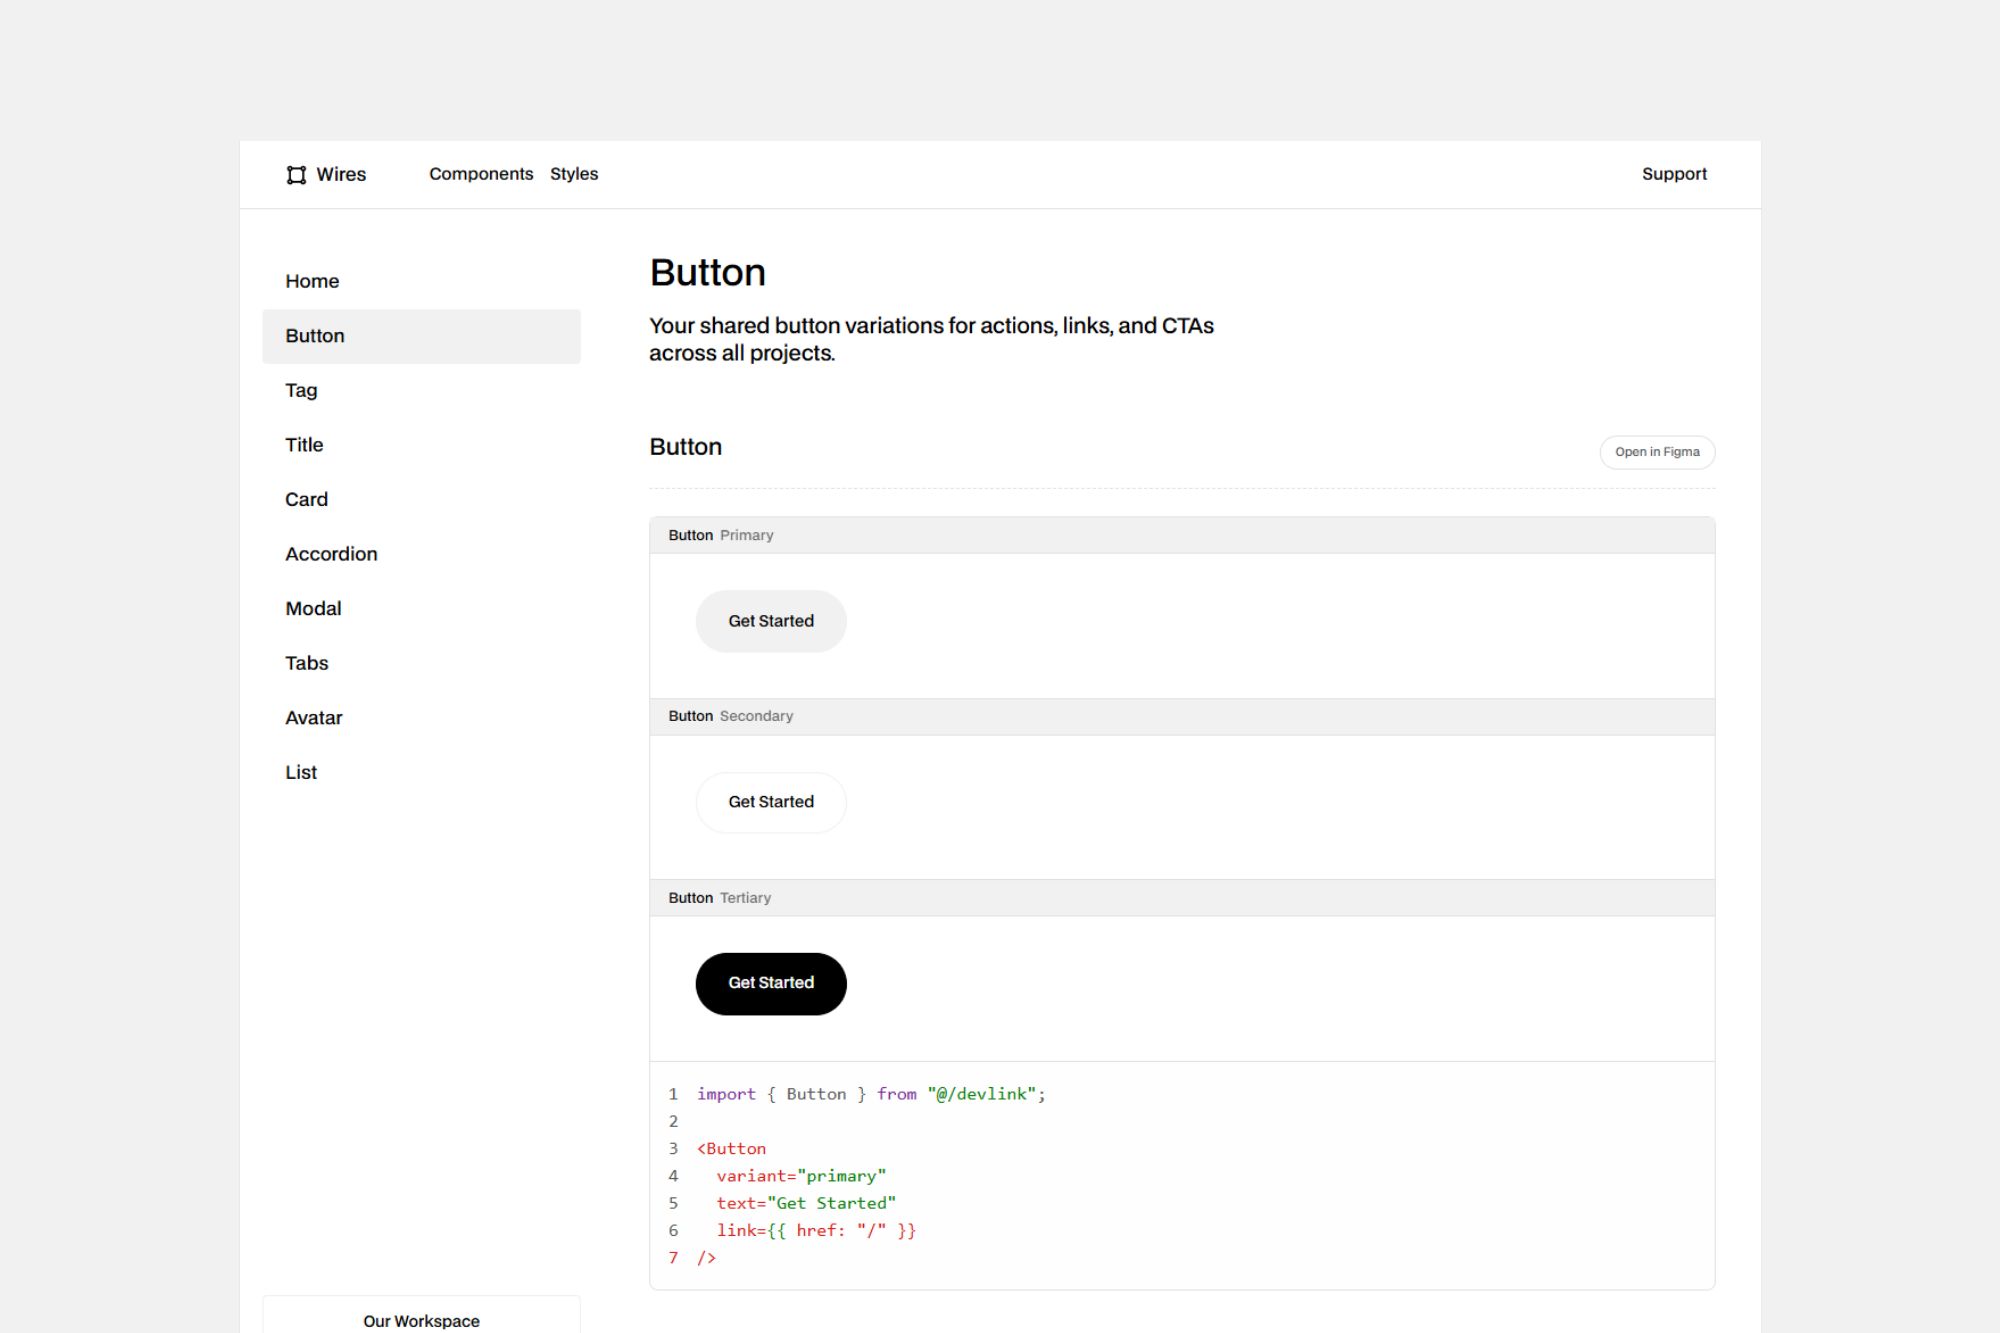Open Accordion in the sidebar
This screenshot has width=2000, height=1333.
(x=331, y=554)
